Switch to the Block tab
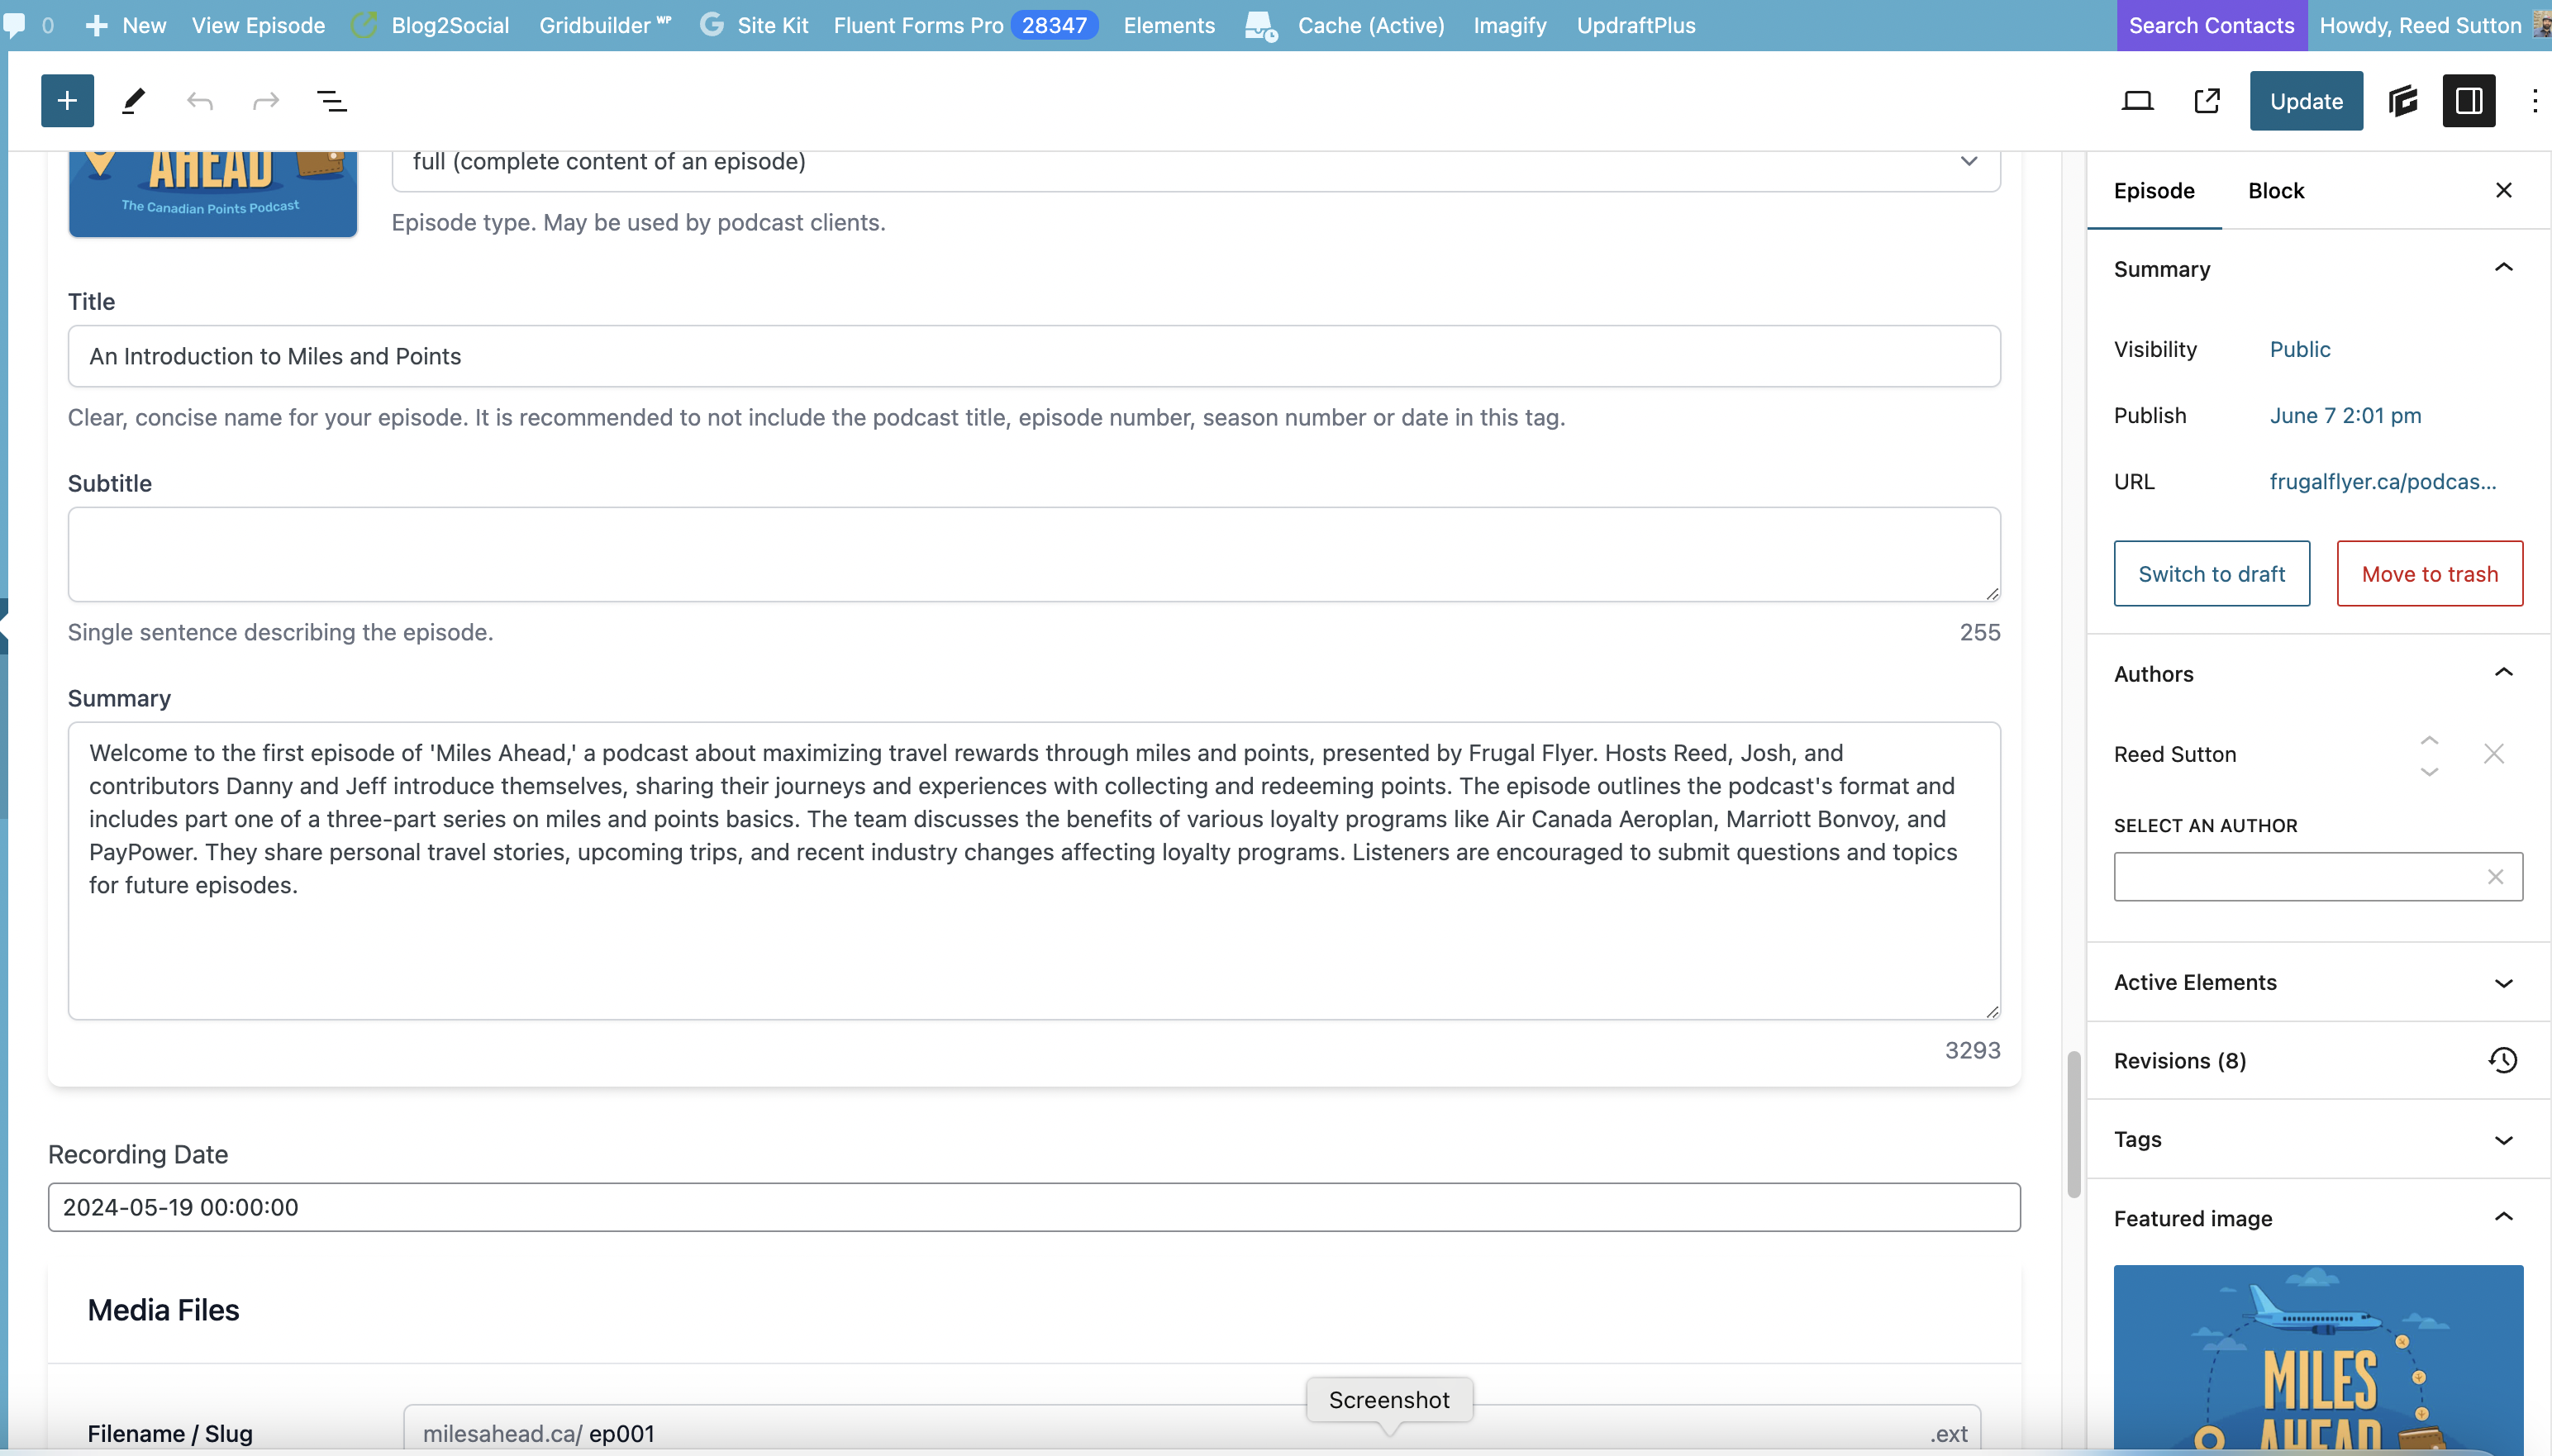Screen dimensions: 2552x1456 click(x=2276, y=191)
